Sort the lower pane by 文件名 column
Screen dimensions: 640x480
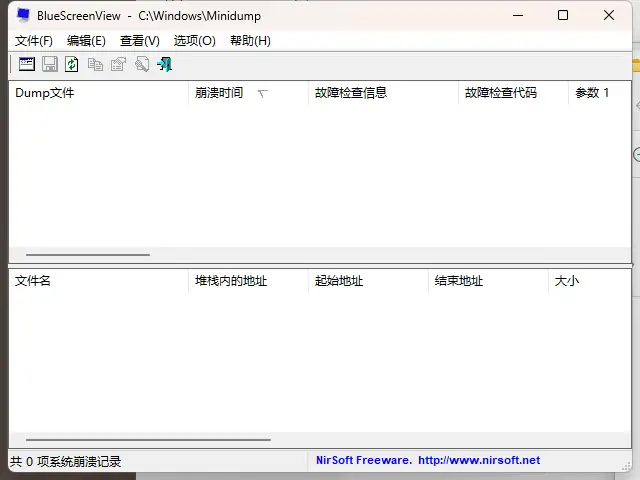[x=98, y=281]
